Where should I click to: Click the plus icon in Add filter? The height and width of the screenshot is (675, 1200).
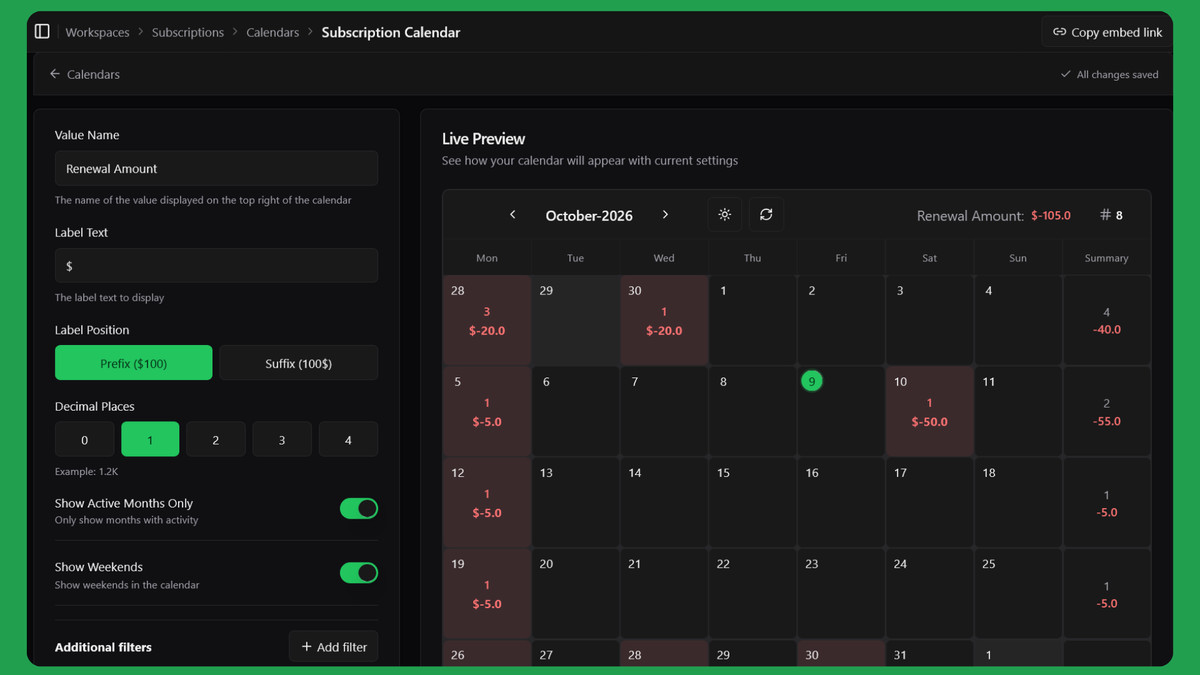pyautogui.click(x=307, y=647)
